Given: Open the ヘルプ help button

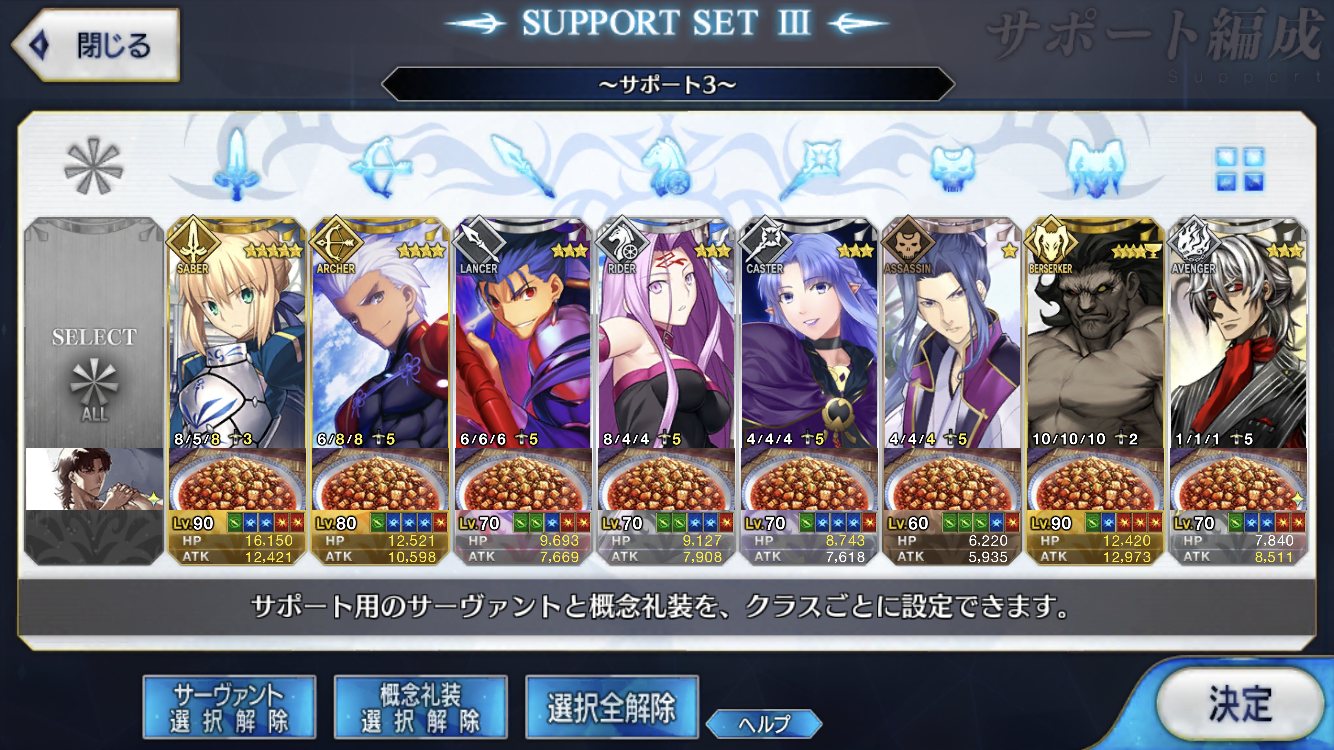Looking at the screenshot, I should click(x=764, y=724).
